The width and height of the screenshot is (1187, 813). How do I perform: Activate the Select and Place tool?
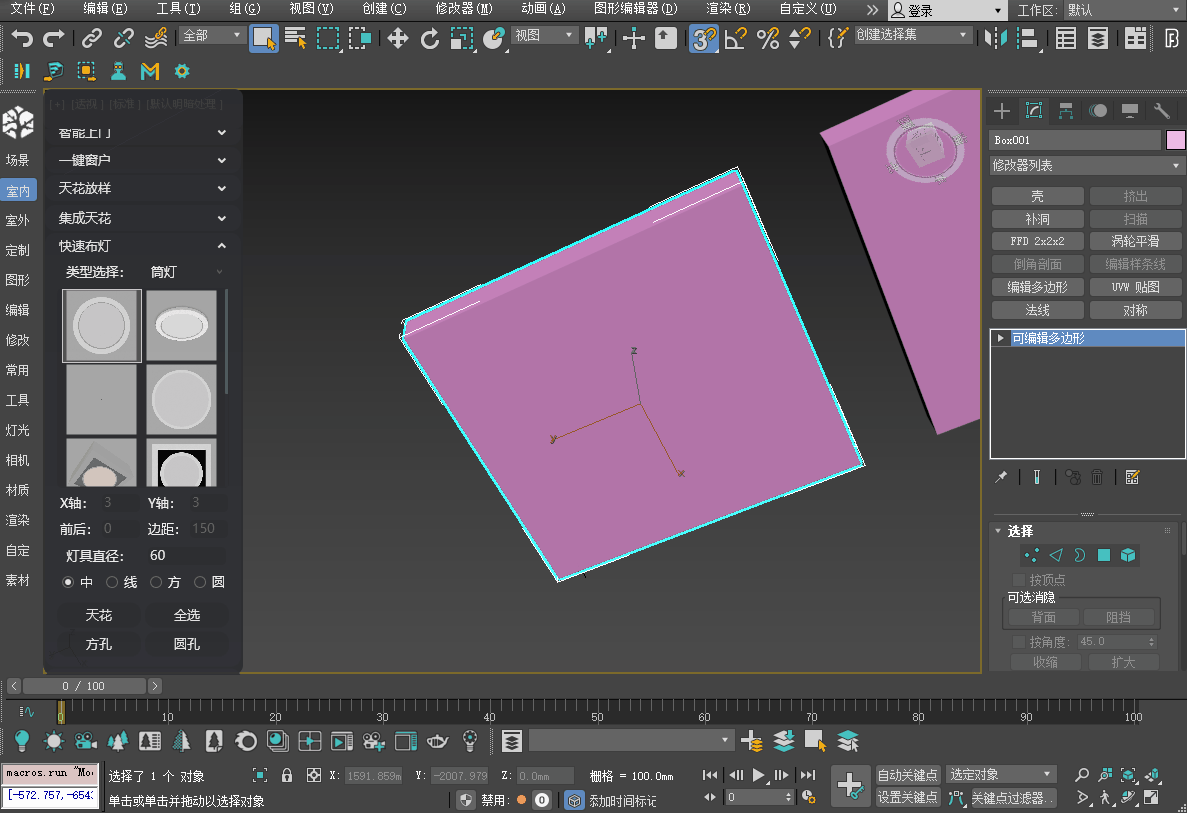click(494, 37)
